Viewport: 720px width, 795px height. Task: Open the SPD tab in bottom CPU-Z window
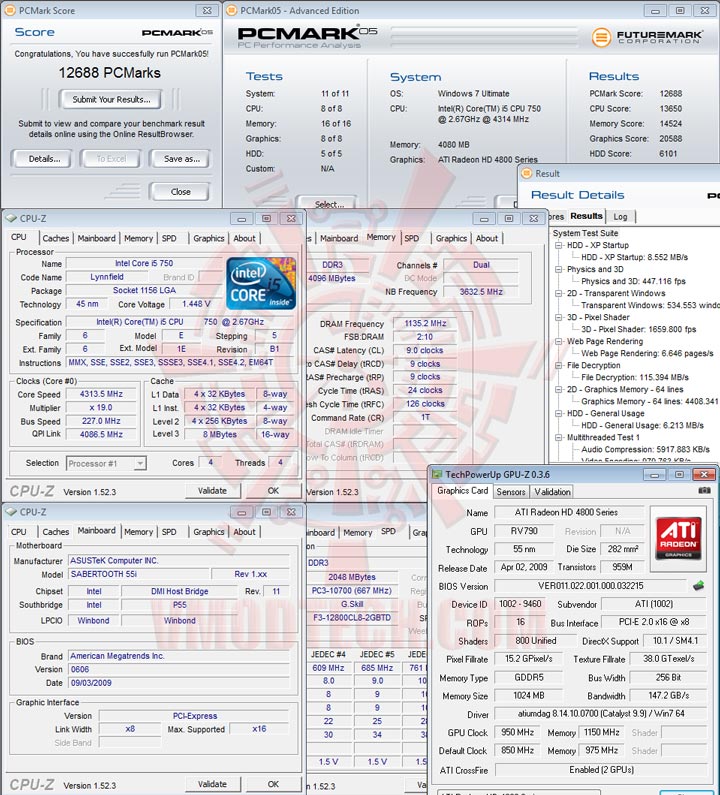pos(169,532)
